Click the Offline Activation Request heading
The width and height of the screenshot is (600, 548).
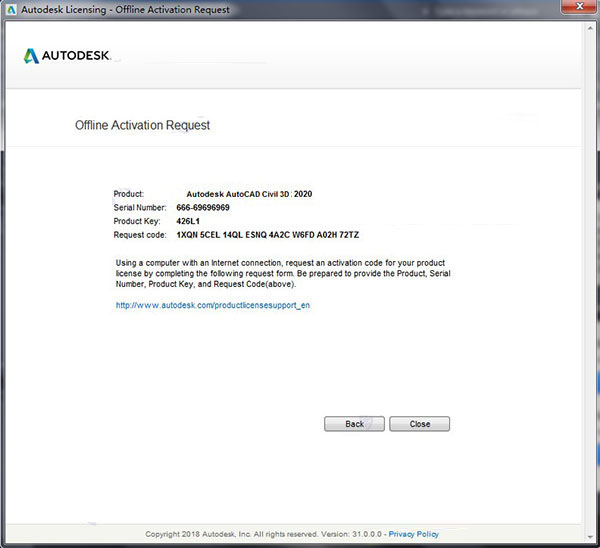pyautogui.click(x=142, y=125)
